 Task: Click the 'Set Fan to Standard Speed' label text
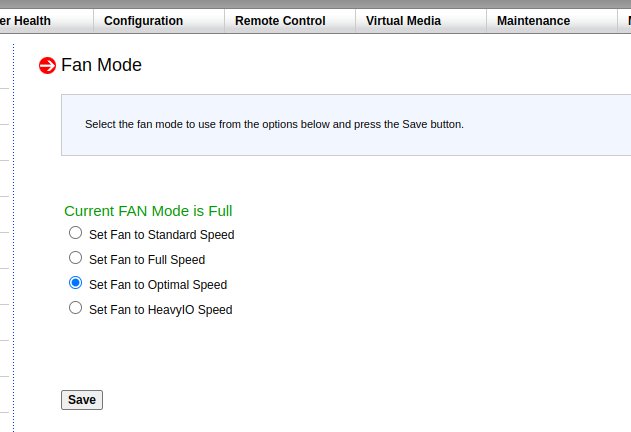(161, 235)
